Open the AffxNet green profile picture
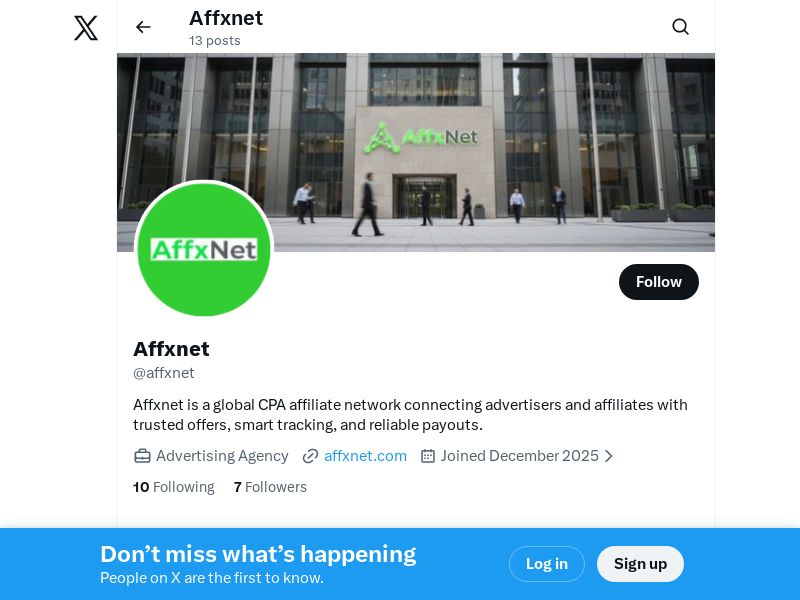 coord(204,249)
